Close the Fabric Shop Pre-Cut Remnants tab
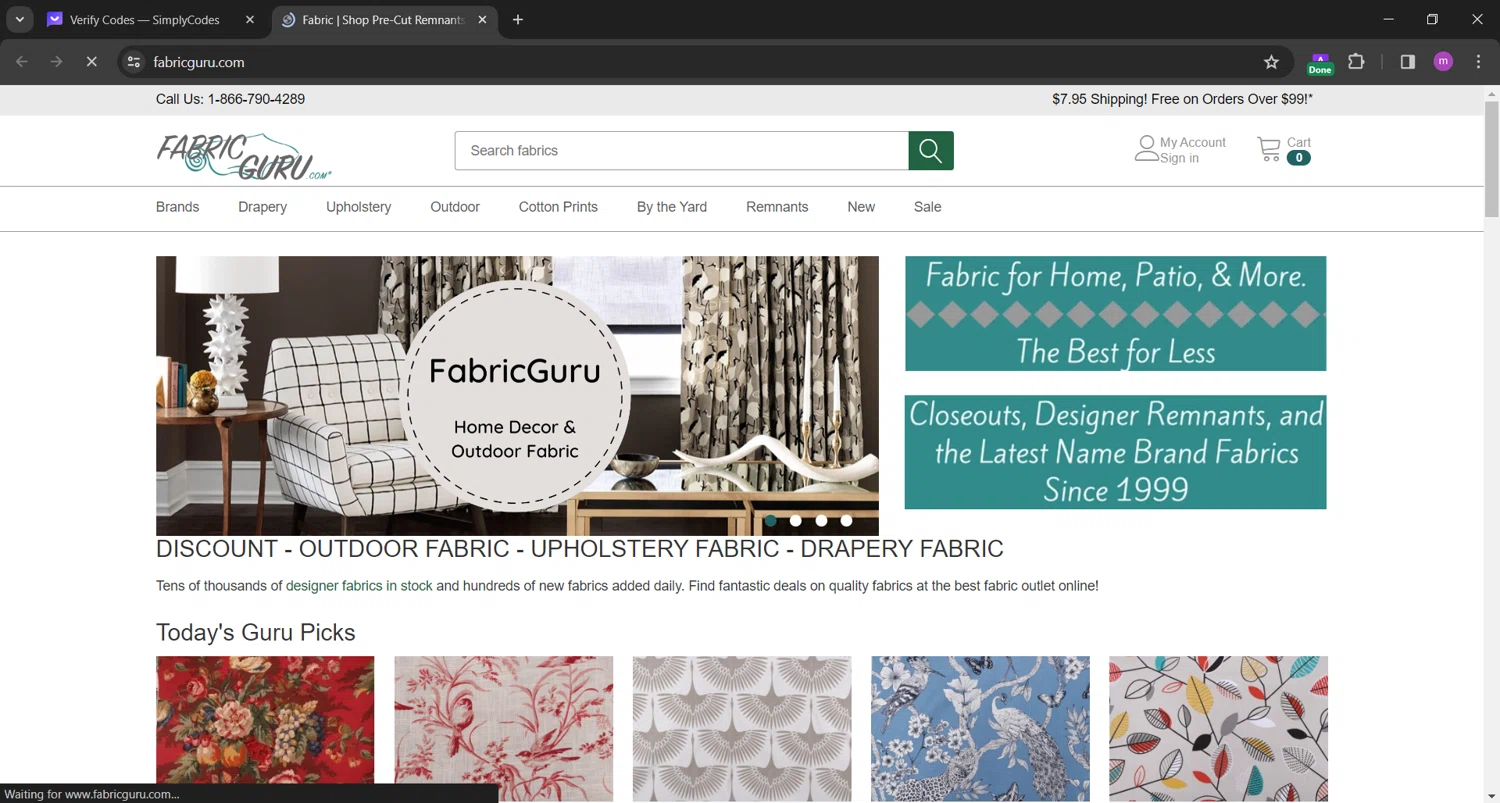Viewport: 1500px width, 803px height. tap(483, 20)
